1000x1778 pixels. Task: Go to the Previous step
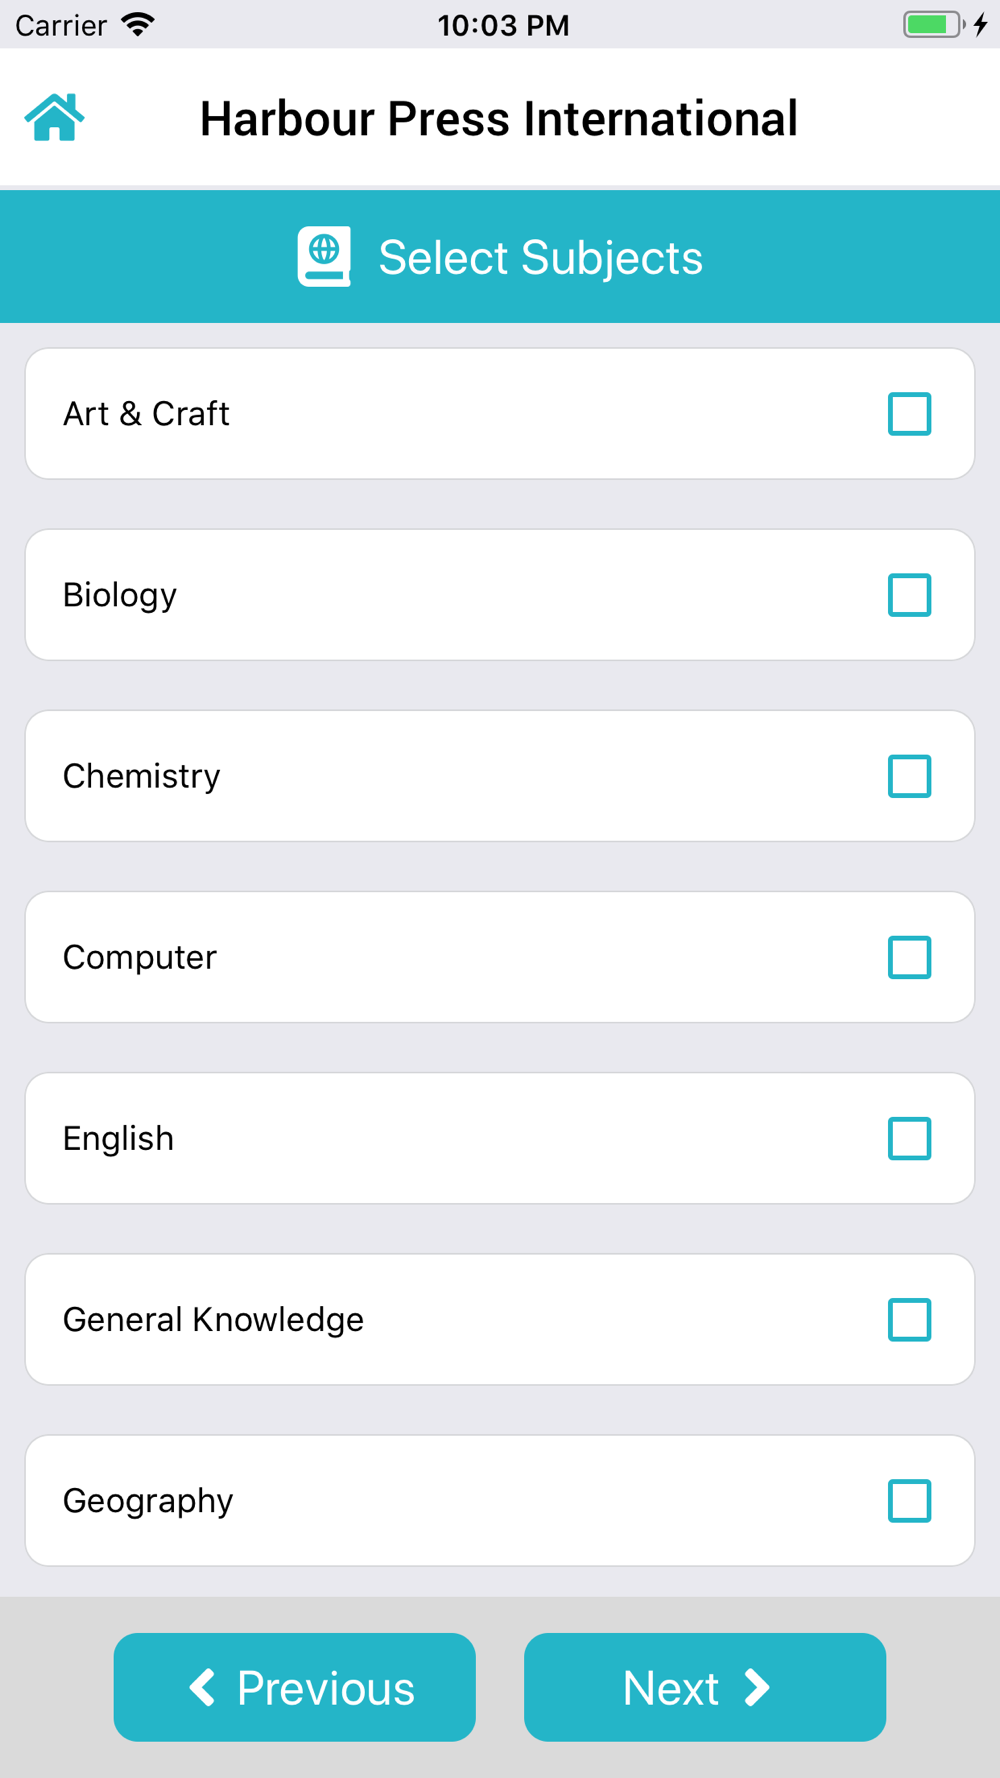(x=295, y=1687)
